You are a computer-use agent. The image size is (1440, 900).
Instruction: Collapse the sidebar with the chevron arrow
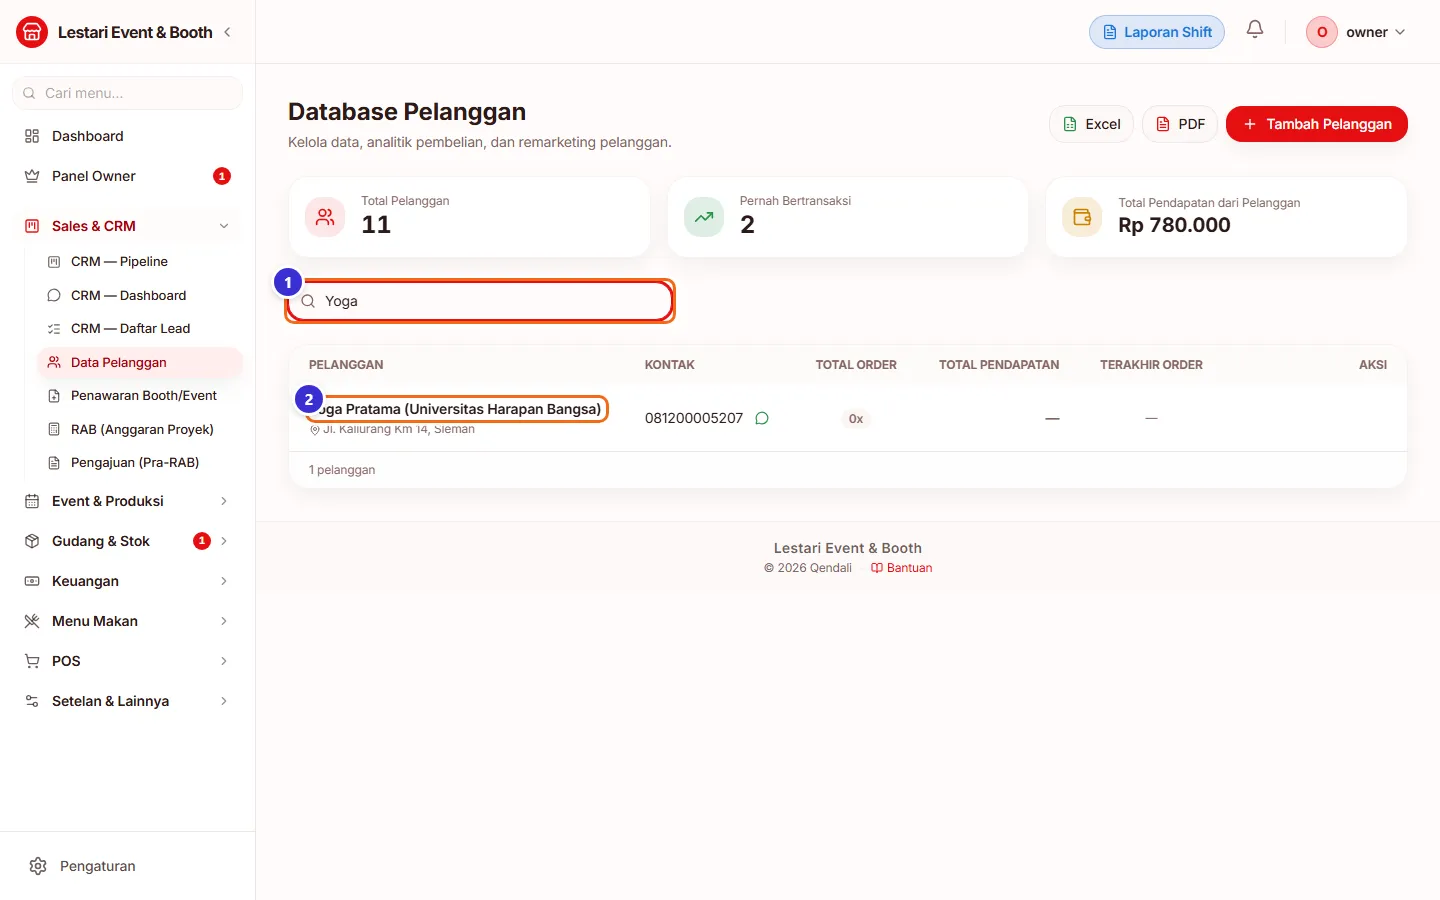coord(227,32)
